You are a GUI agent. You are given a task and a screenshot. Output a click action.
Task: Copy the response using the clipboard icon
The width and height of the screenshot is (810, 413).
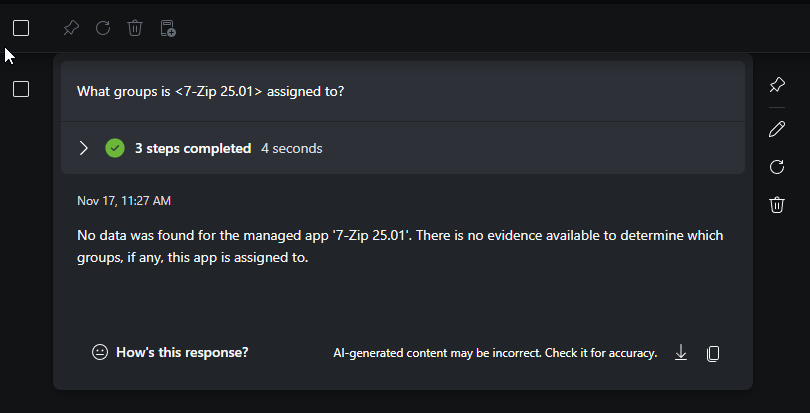pyautogui.click(x=713, y=353)
